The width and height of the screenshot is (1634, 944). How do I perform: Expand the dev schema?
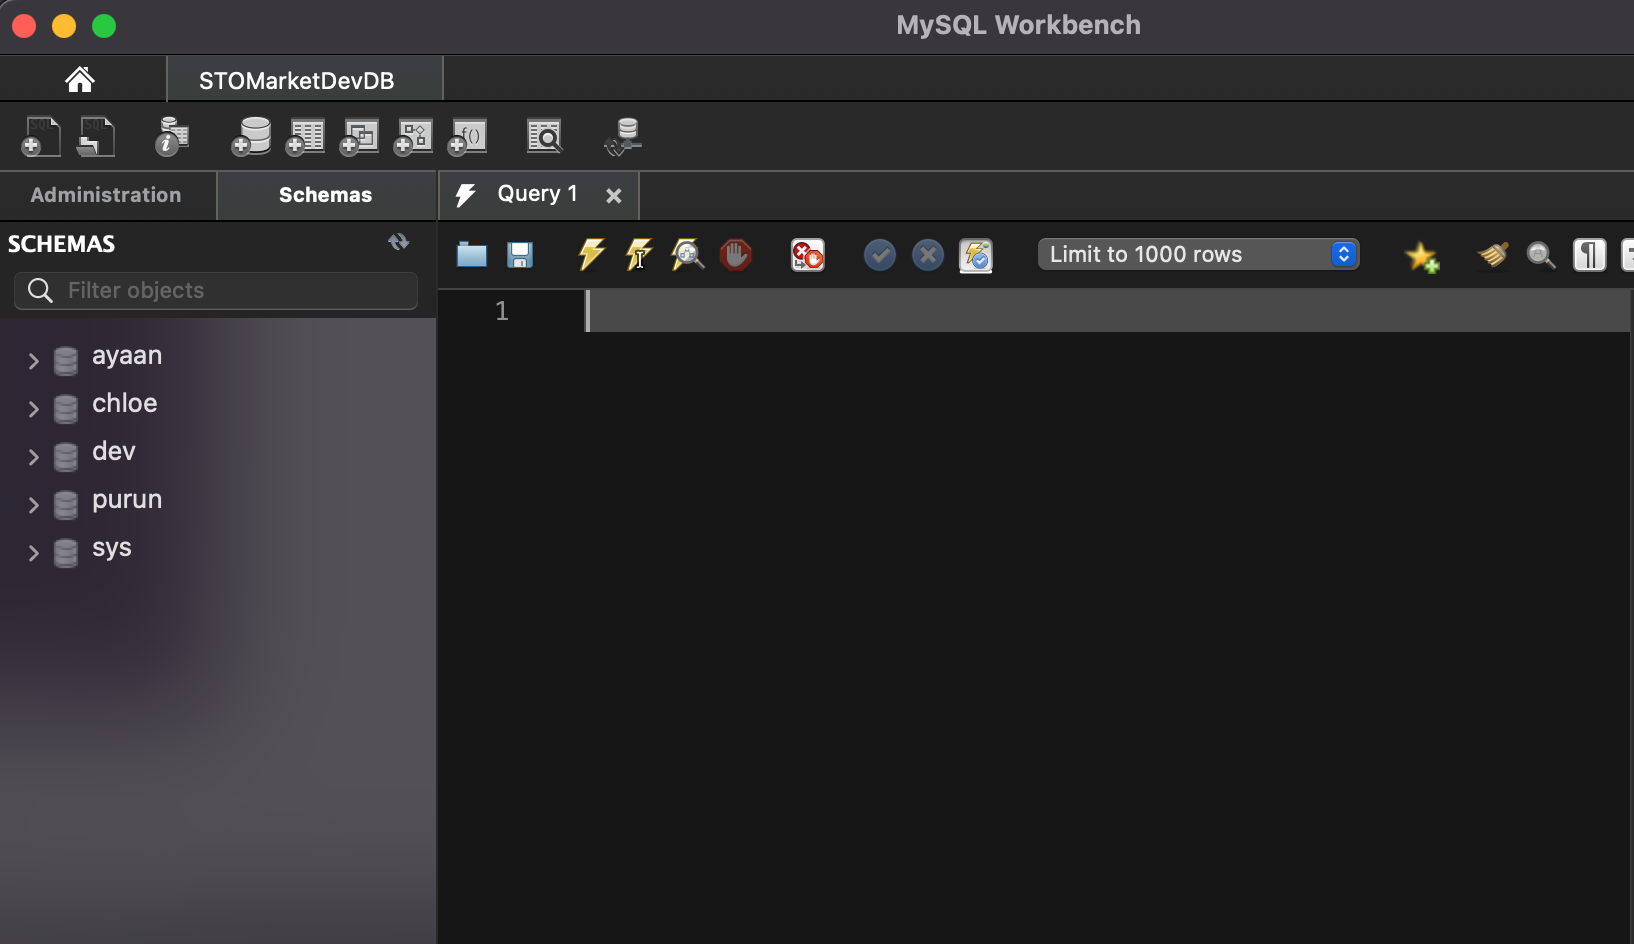33,457
